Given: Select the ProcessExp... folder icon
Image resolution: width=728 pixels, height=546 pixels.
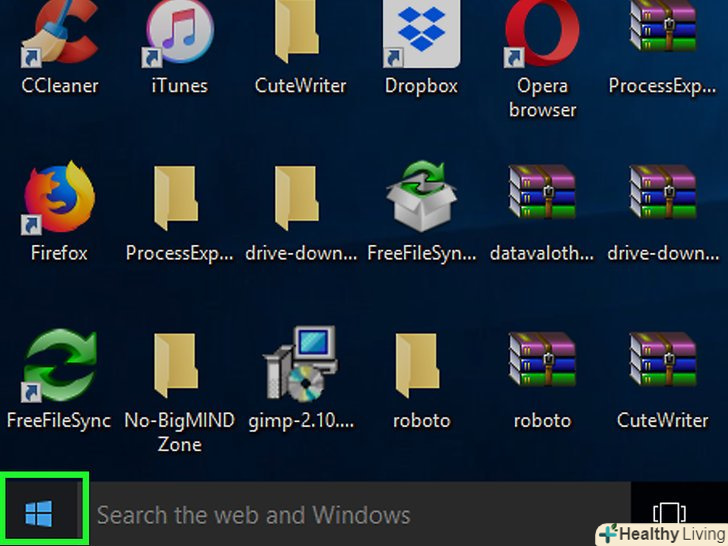Looking at the screenshot, I should (176, 198).
